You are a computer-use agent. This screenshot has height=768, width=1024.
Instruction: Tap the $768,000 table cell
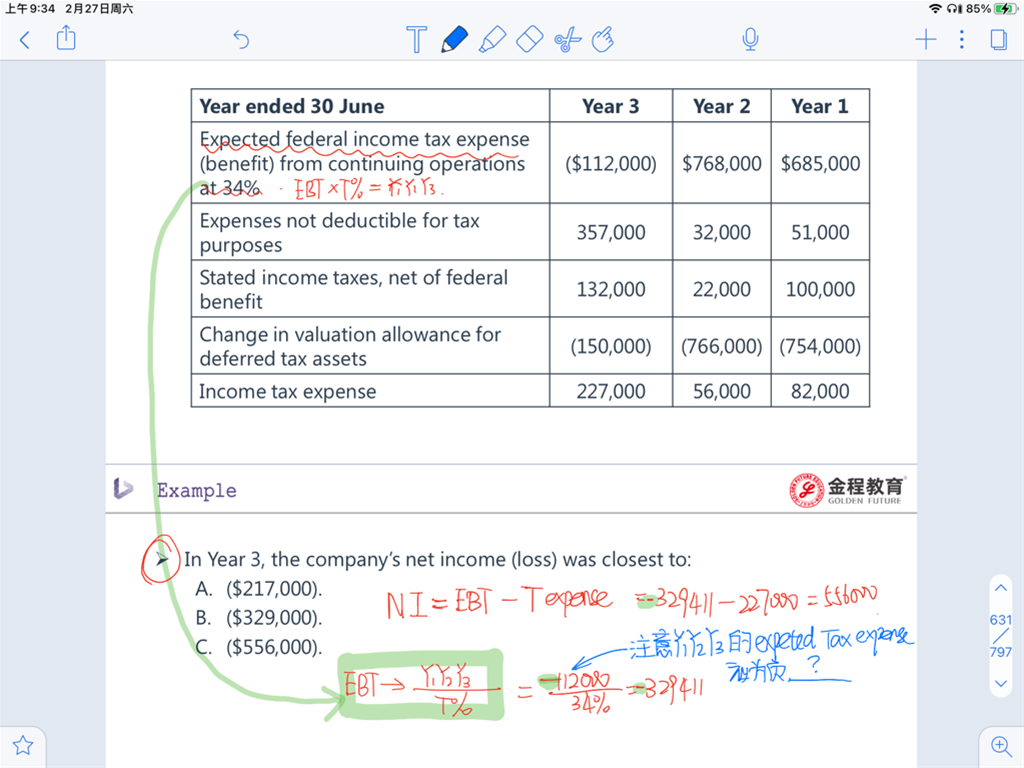(722, 163)
